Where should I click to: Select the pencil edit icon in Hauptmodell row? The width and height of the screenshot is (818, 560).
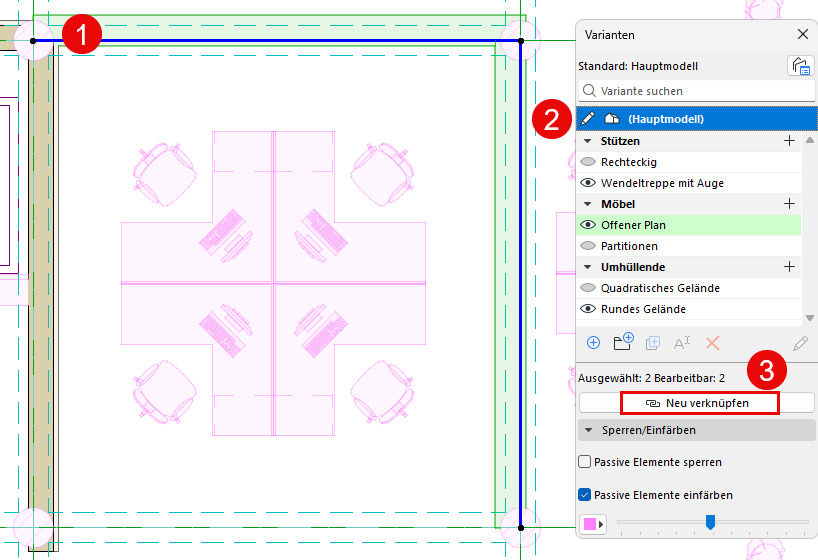click(588, 118)
